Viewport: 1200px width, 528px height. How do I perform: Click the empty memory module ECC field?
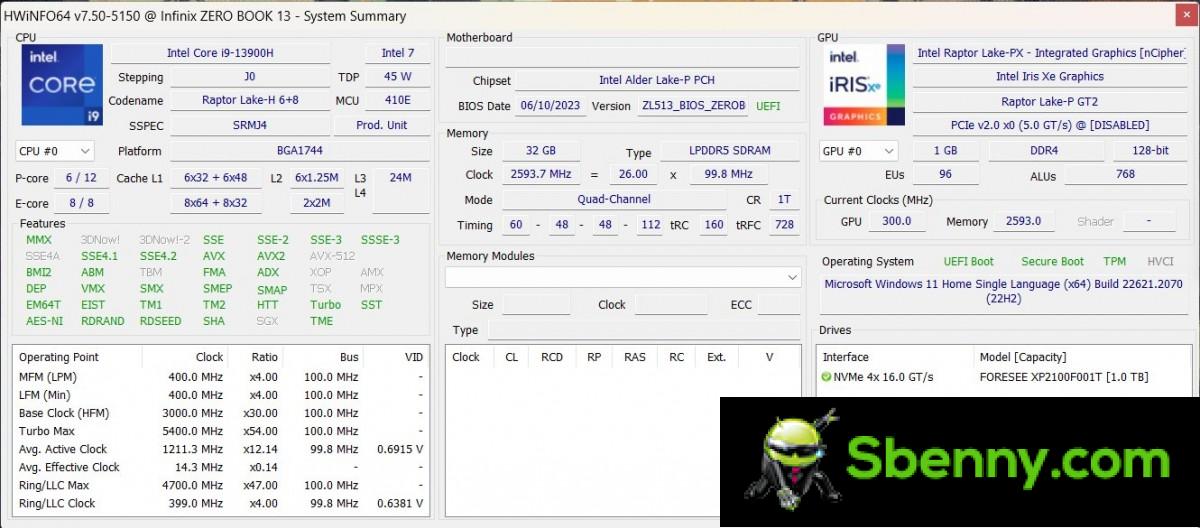pos(780,305)
